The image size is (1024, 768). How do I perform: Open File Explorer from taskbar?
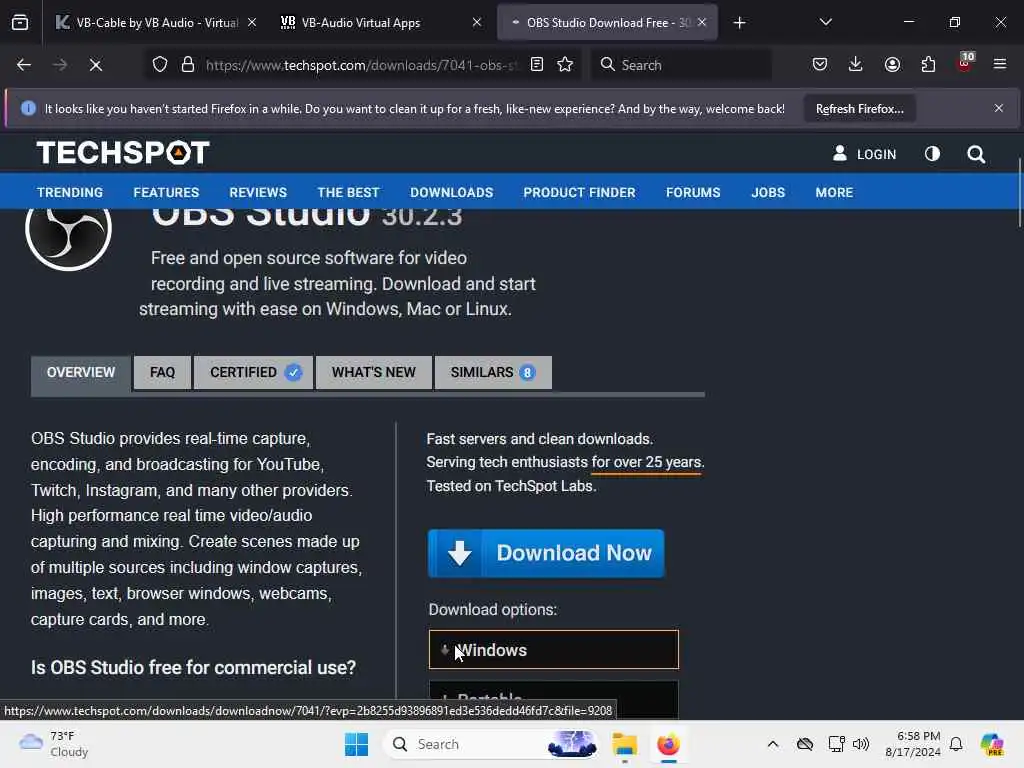pyautogui.click(x=624, y=744)
